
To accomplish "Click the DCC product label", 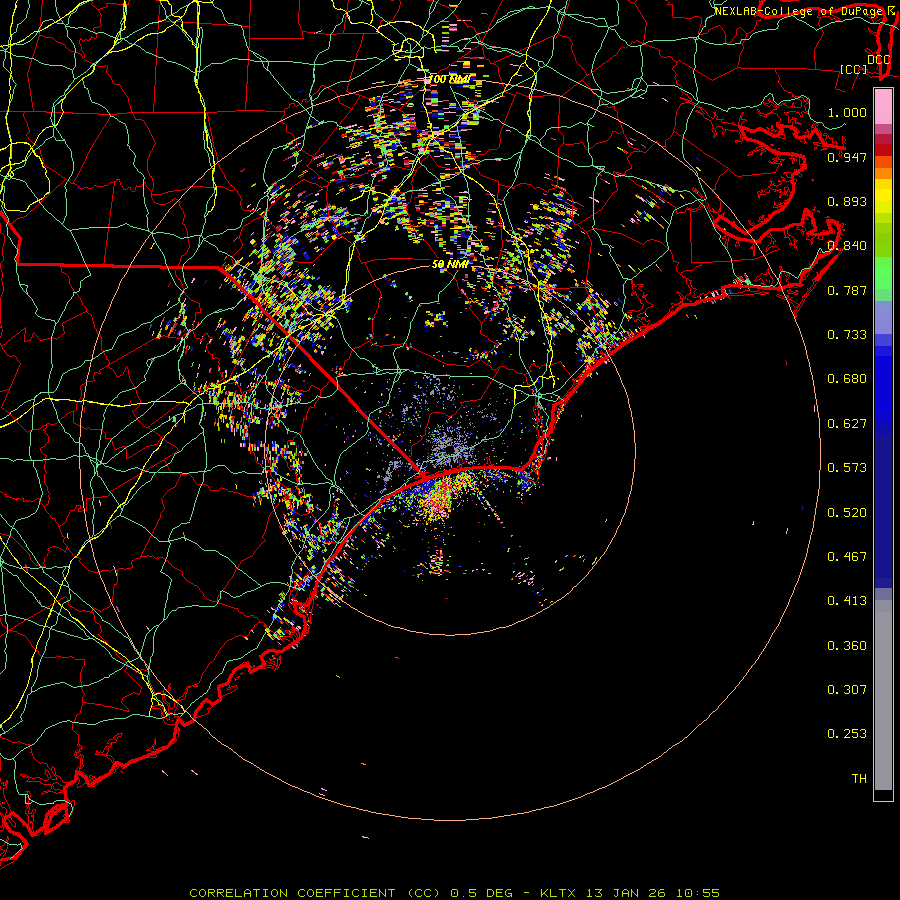I will [878, 60].
